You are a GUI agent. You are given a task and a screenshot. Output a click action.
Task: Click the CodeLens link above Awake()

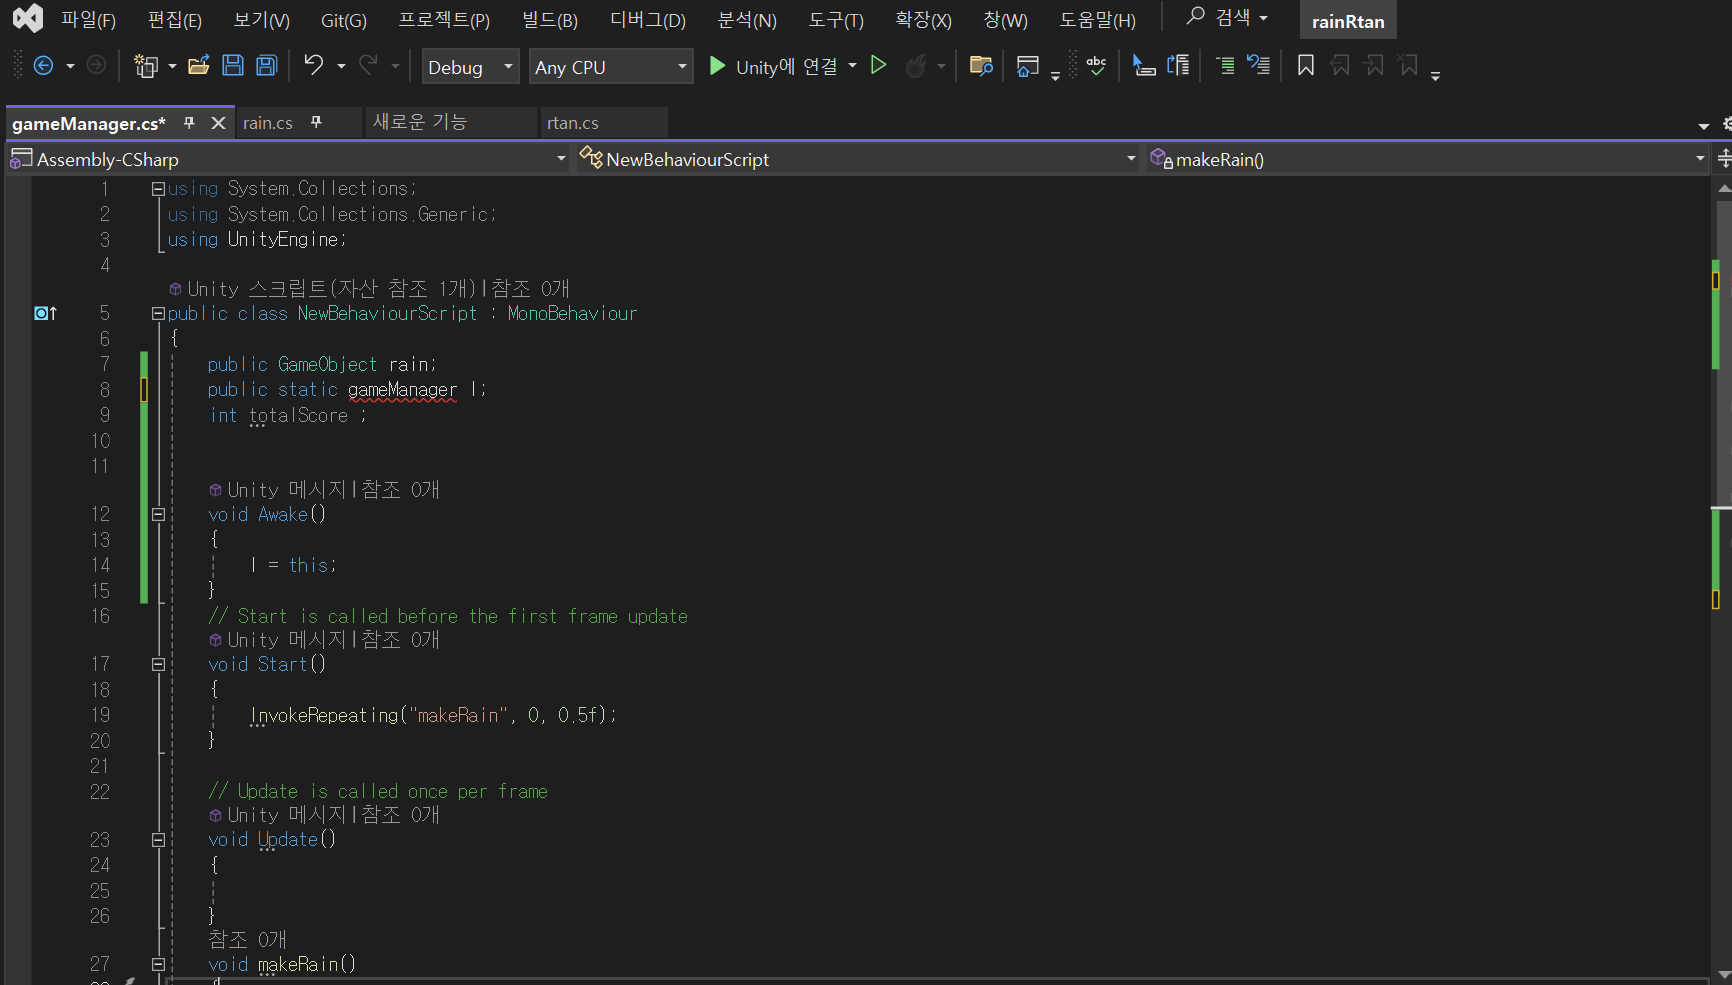(333, 489)
